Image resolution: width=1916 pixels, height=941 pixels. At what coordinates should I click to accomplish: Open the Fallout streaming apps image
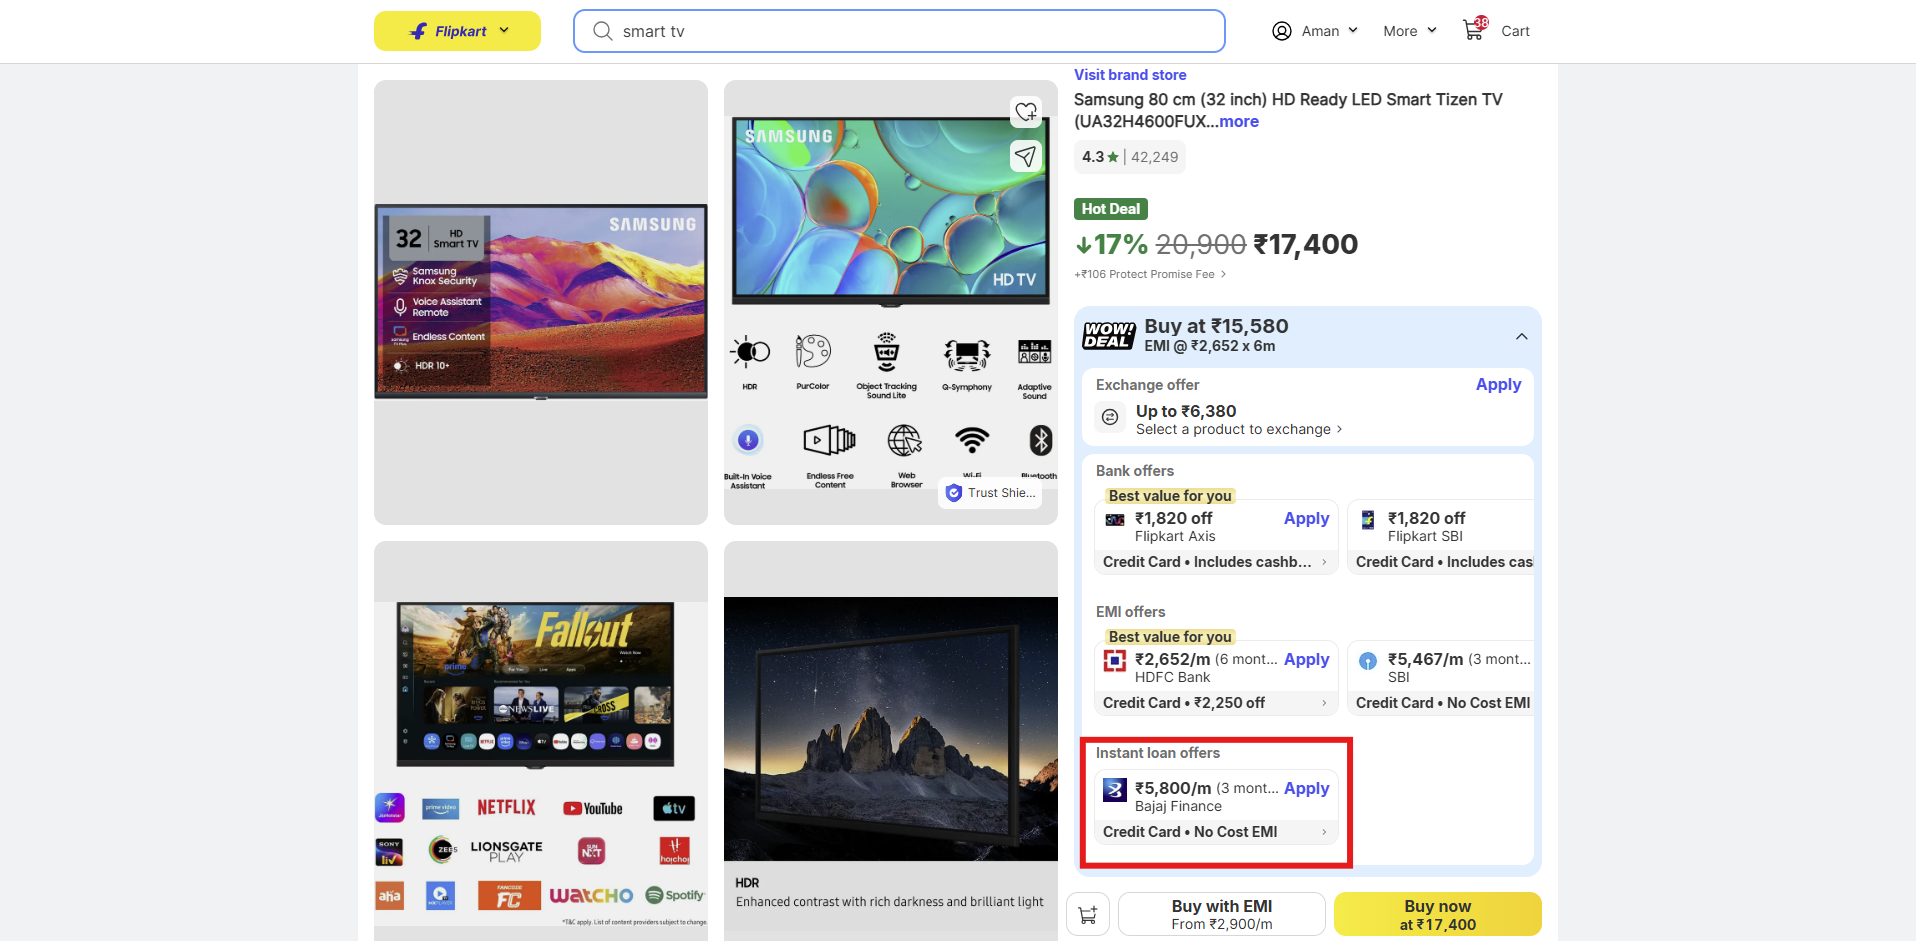pos(541,741)
